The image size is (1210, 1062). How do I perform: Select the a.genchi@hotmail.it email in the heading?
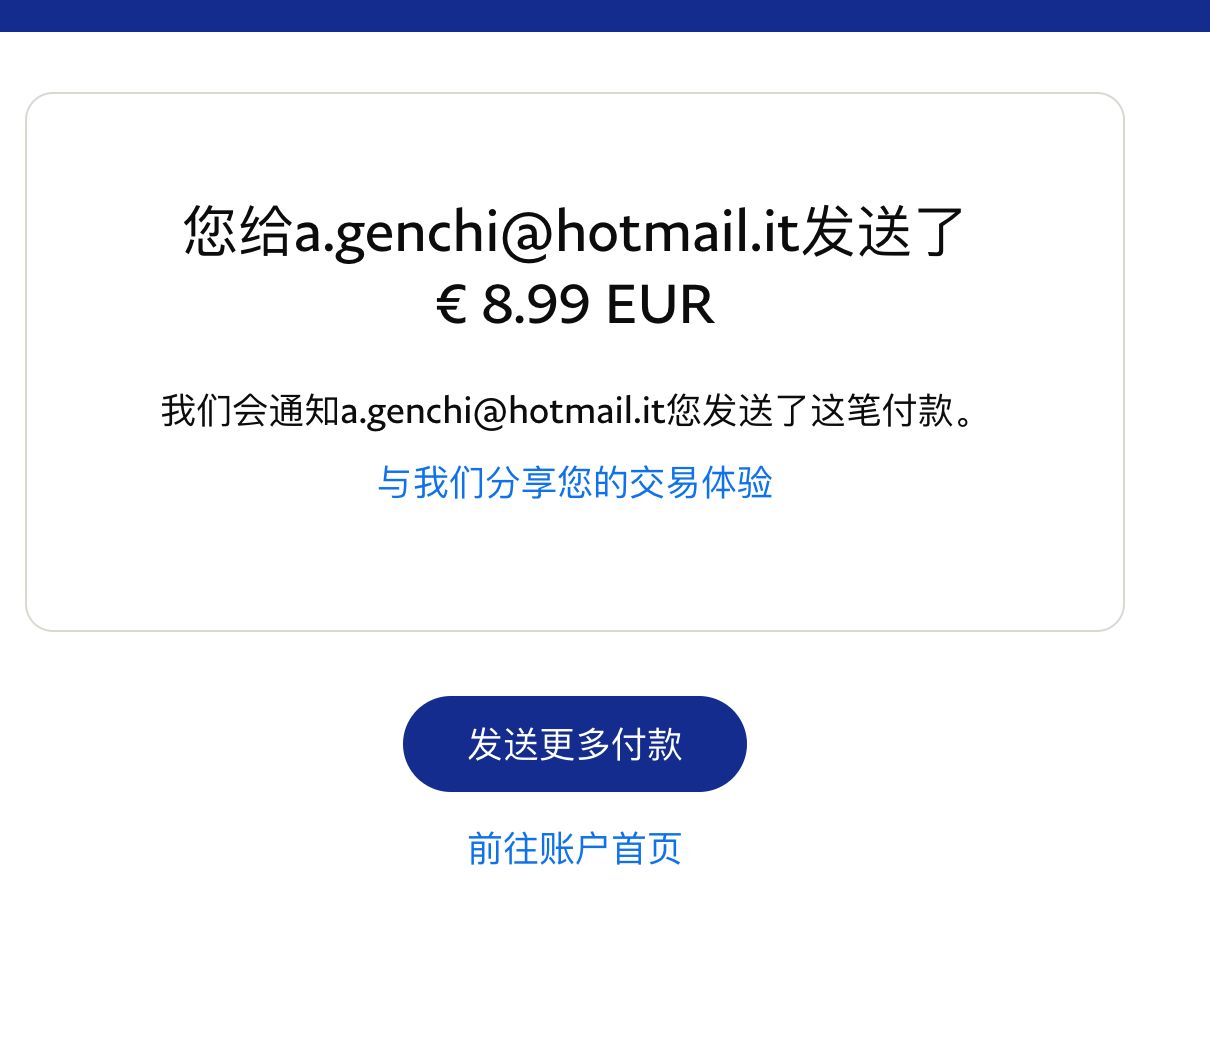click(x=547, y=232)
